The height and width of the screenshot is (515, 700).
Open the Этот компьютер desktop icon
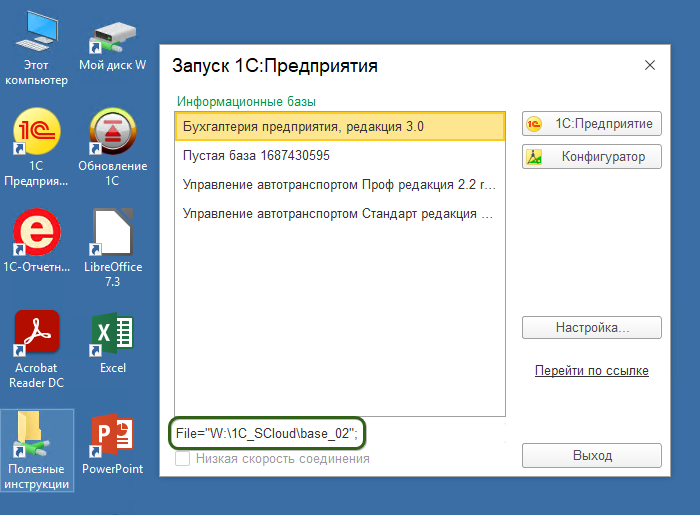(x=37, y=48)
